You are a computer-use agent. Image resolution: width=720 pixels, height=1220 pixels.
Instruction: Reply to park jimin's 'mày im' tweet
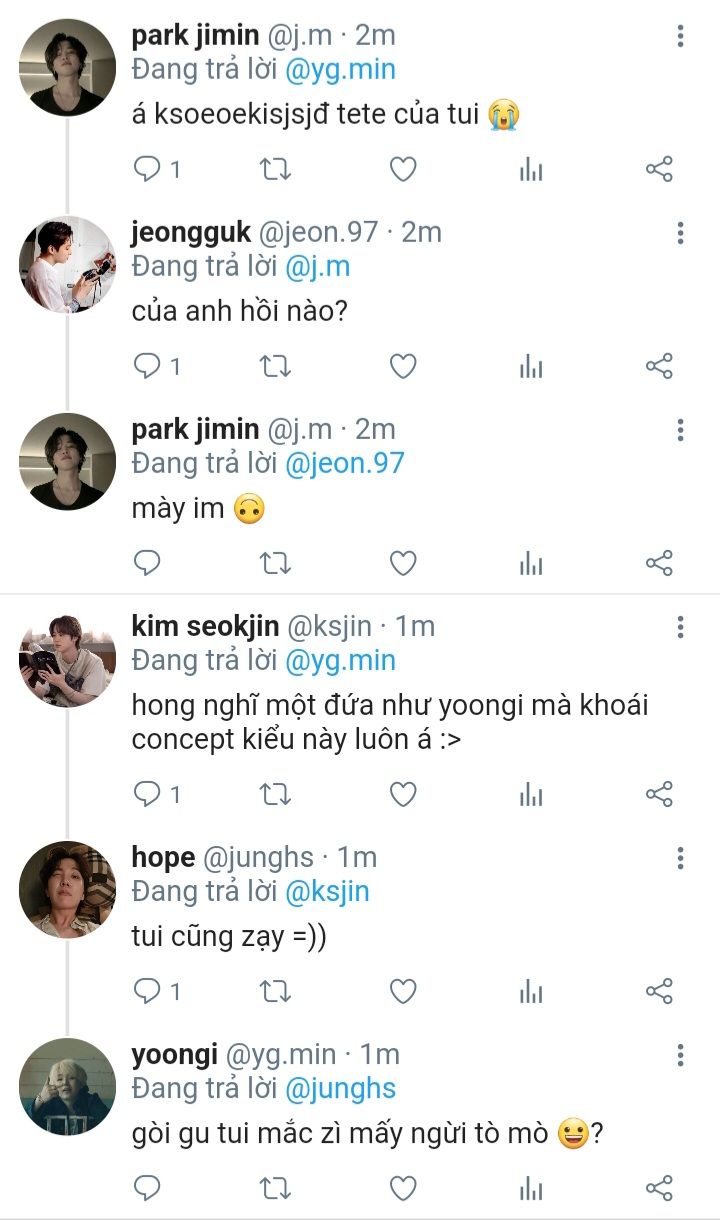click(x=147, y=564)
